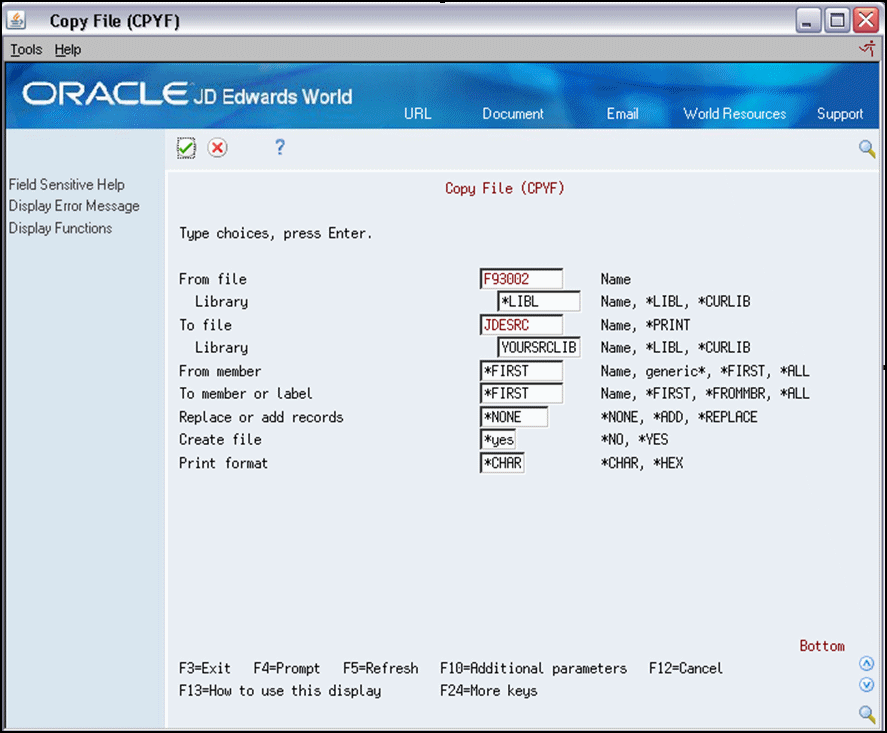Focus the Print format field *CHAR
This screenshot has height=733, width=887.
[502, 463]
